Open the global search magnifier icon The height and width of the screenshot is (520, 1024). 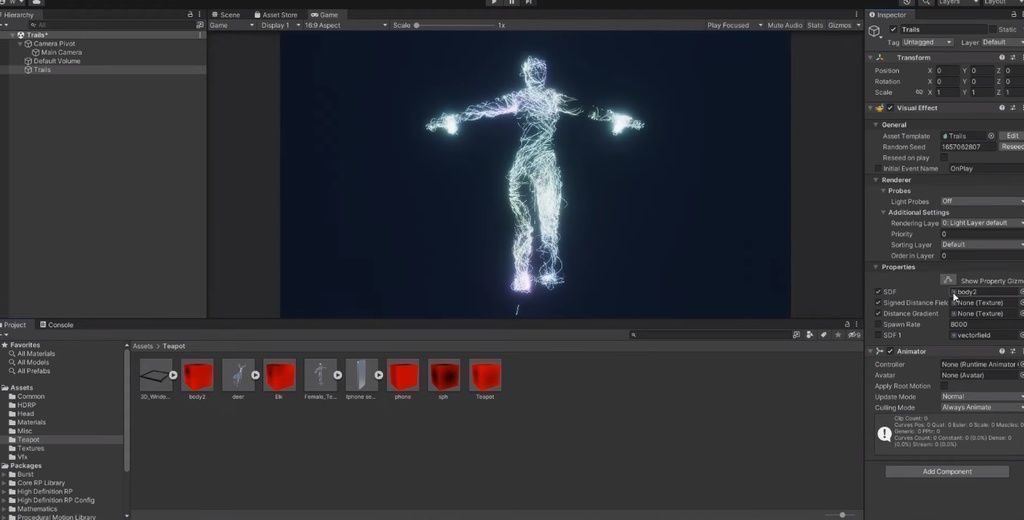926,3
